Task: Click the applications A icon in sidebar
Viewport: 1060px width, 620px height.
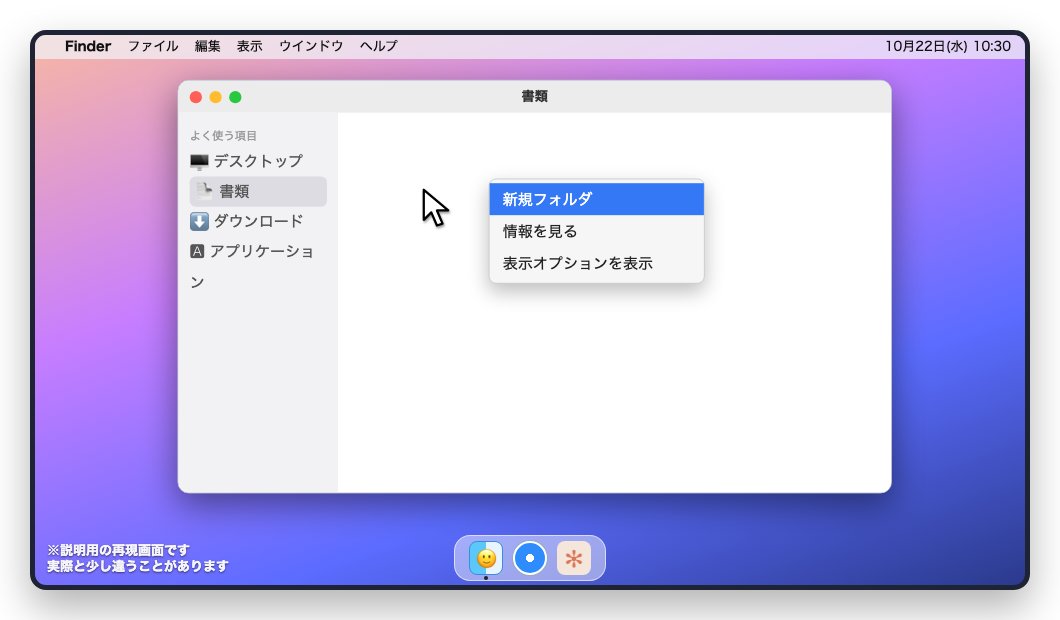Action: (197, 252)
